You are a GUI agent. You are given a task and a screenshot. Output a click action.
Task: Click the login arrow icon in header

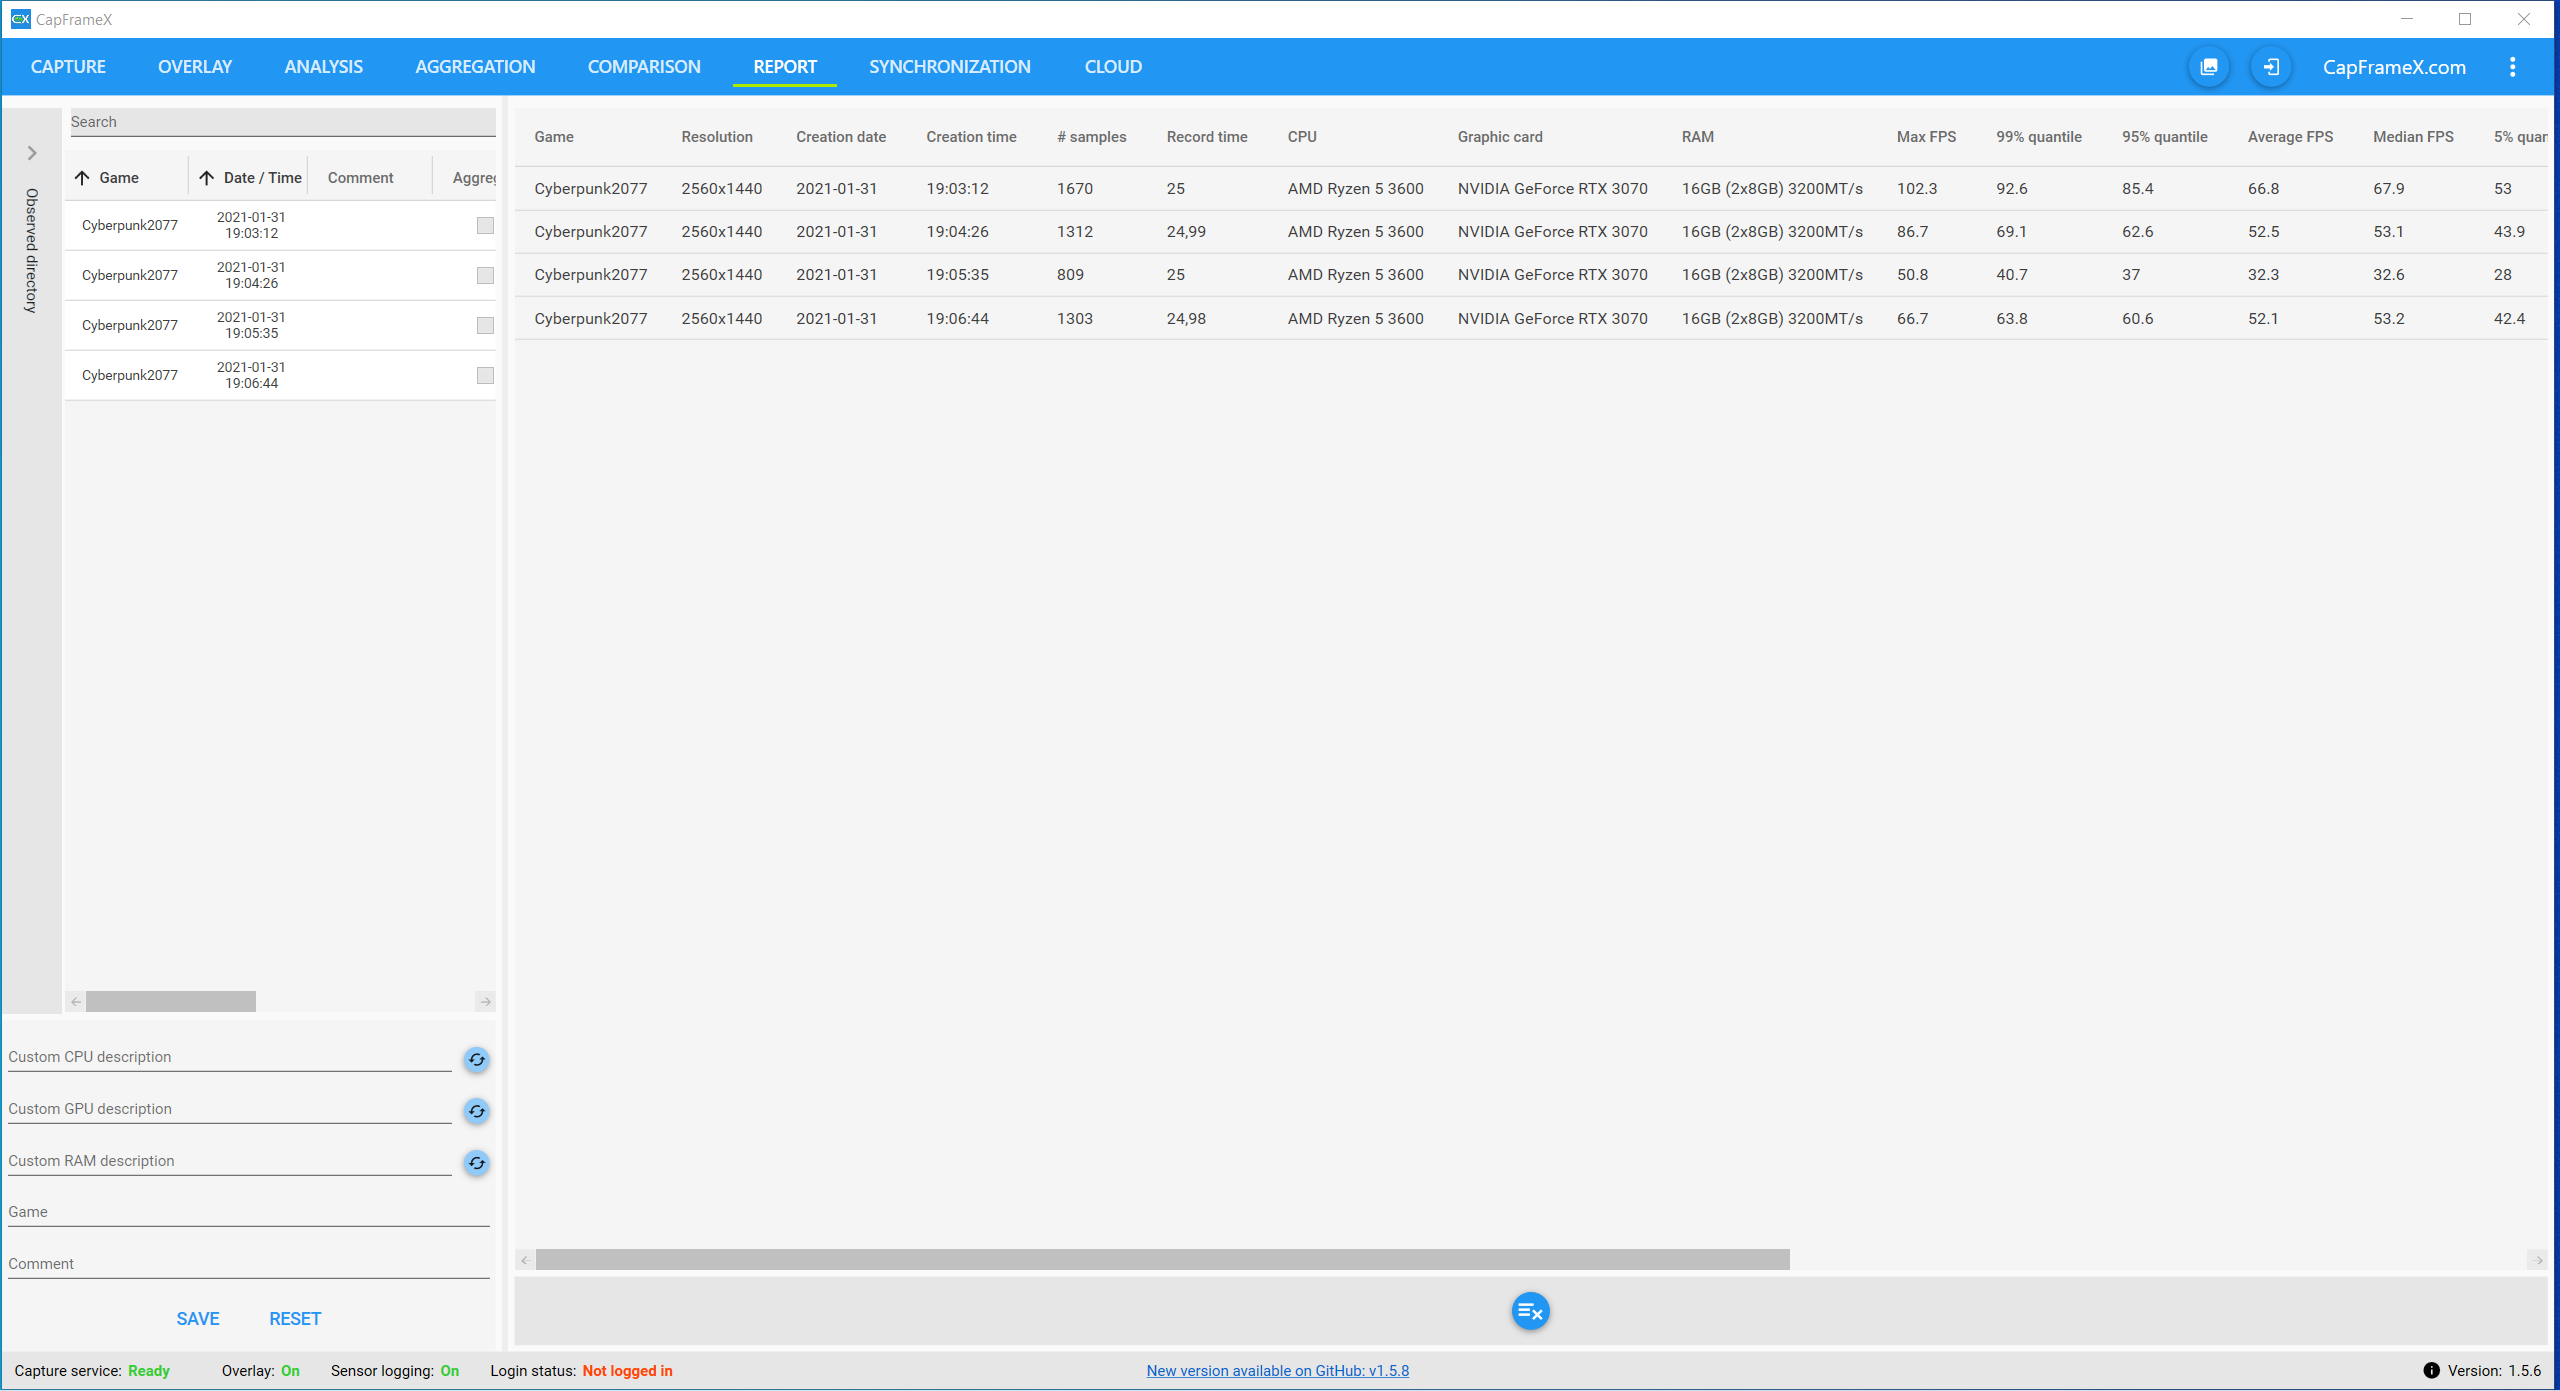[2270, 67]
